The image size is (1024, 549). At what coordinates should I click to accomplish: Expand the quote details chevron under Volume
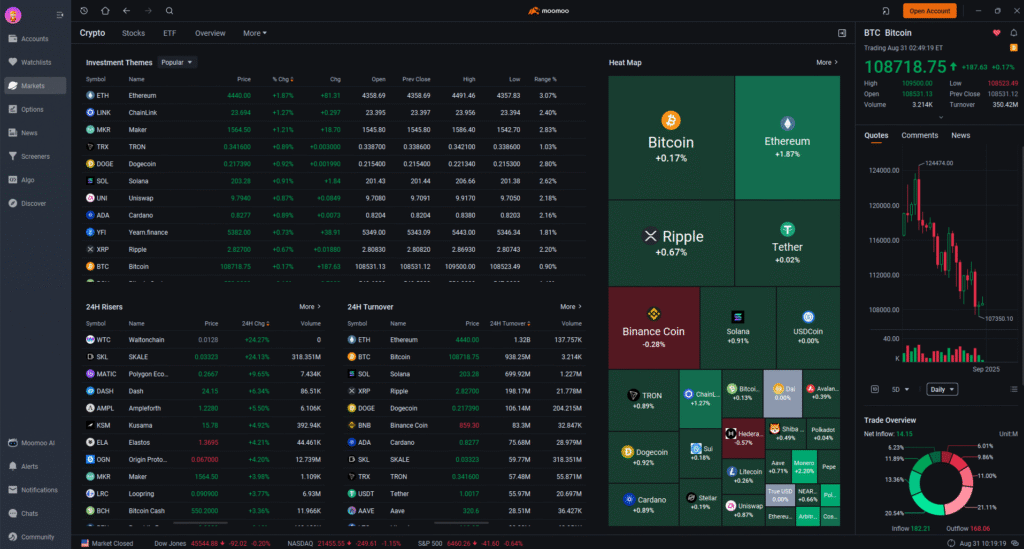pos(940,118)
